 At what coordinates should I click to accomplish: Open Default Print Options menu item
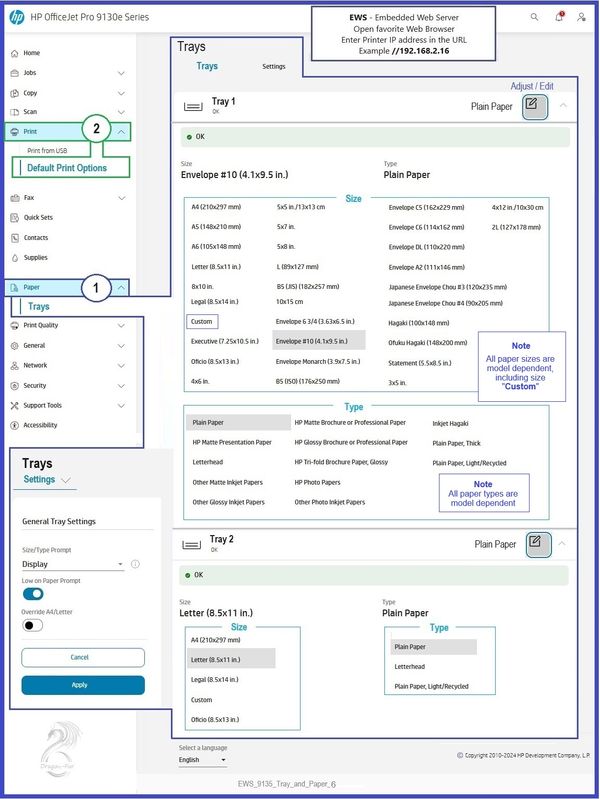coord(67,168)
